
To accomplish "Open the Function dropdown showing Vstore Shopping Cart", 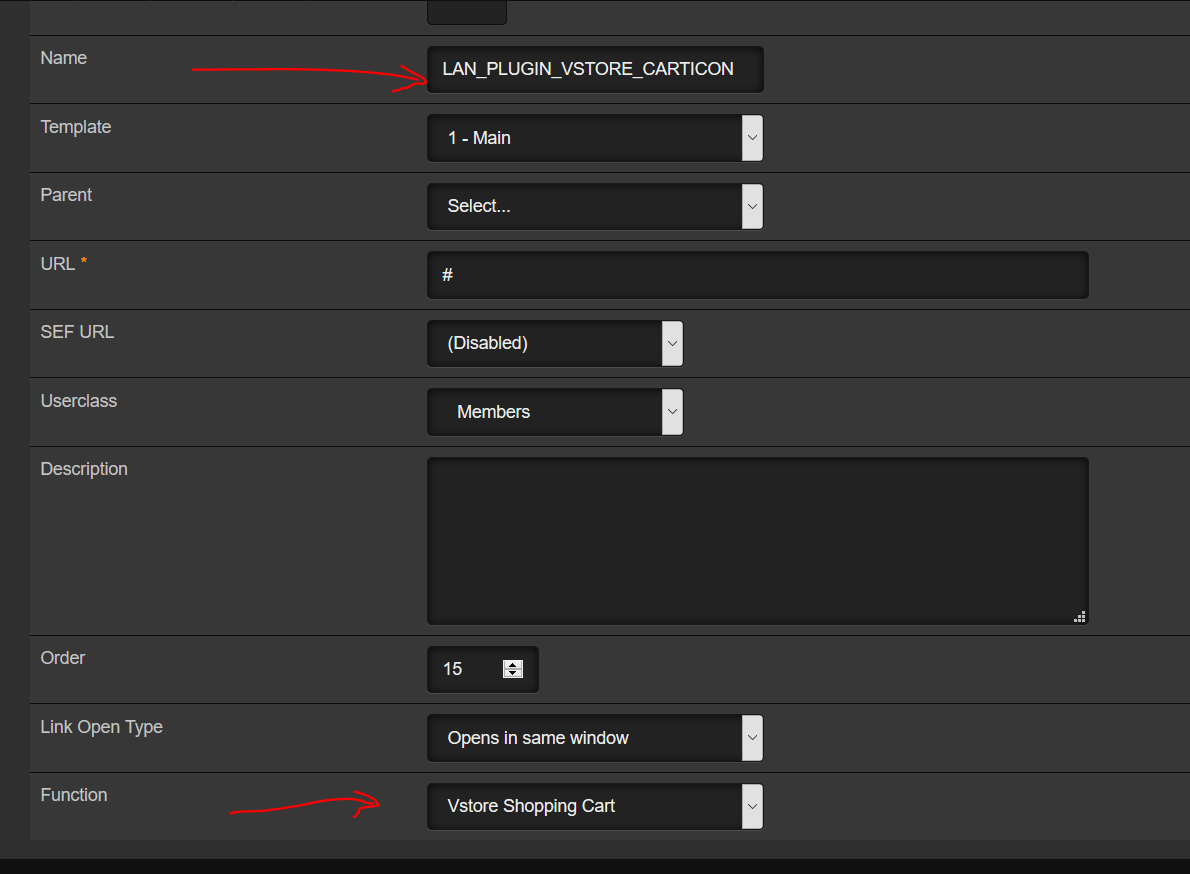I will point(595,806).
